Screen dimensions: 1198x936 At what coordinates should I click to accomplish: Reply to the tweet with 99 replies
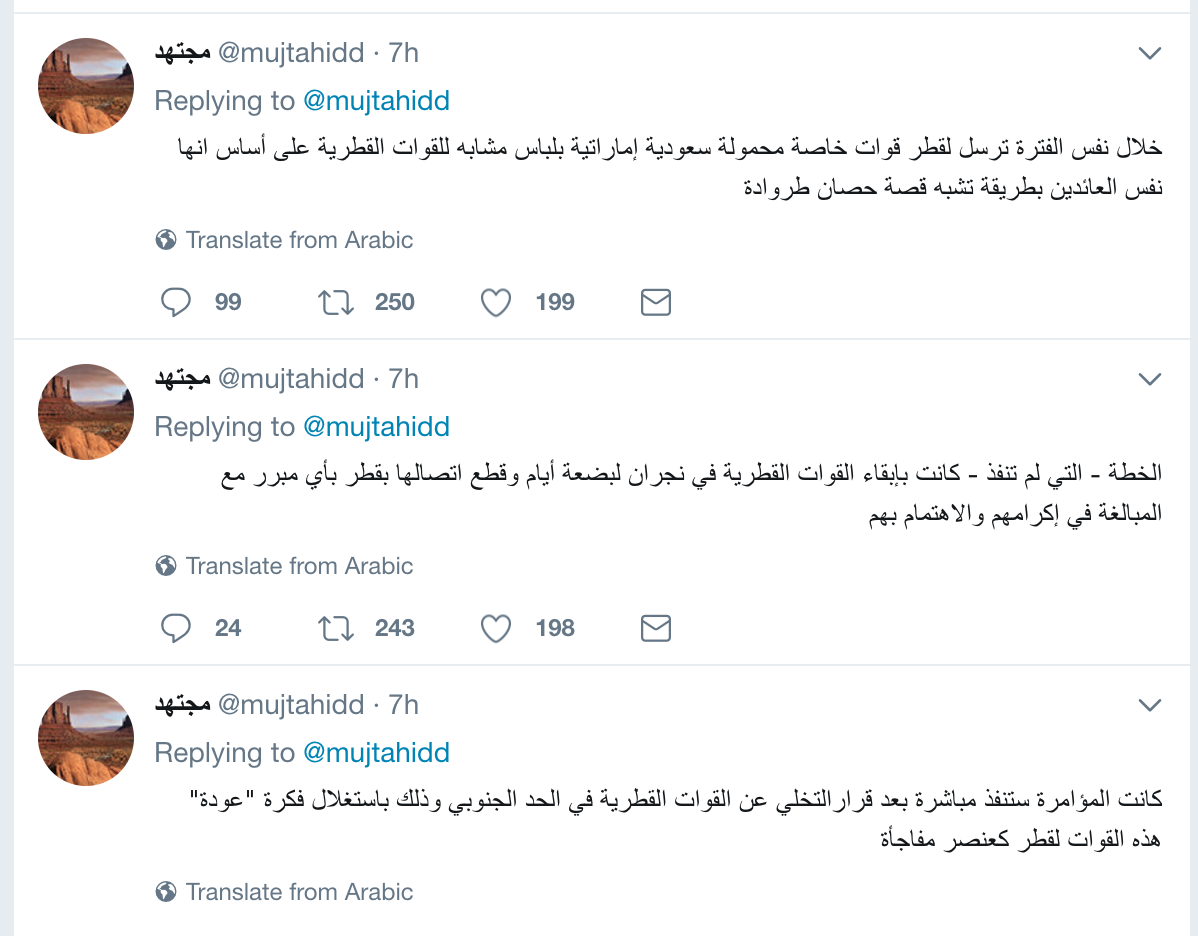(x=176, y=302)
